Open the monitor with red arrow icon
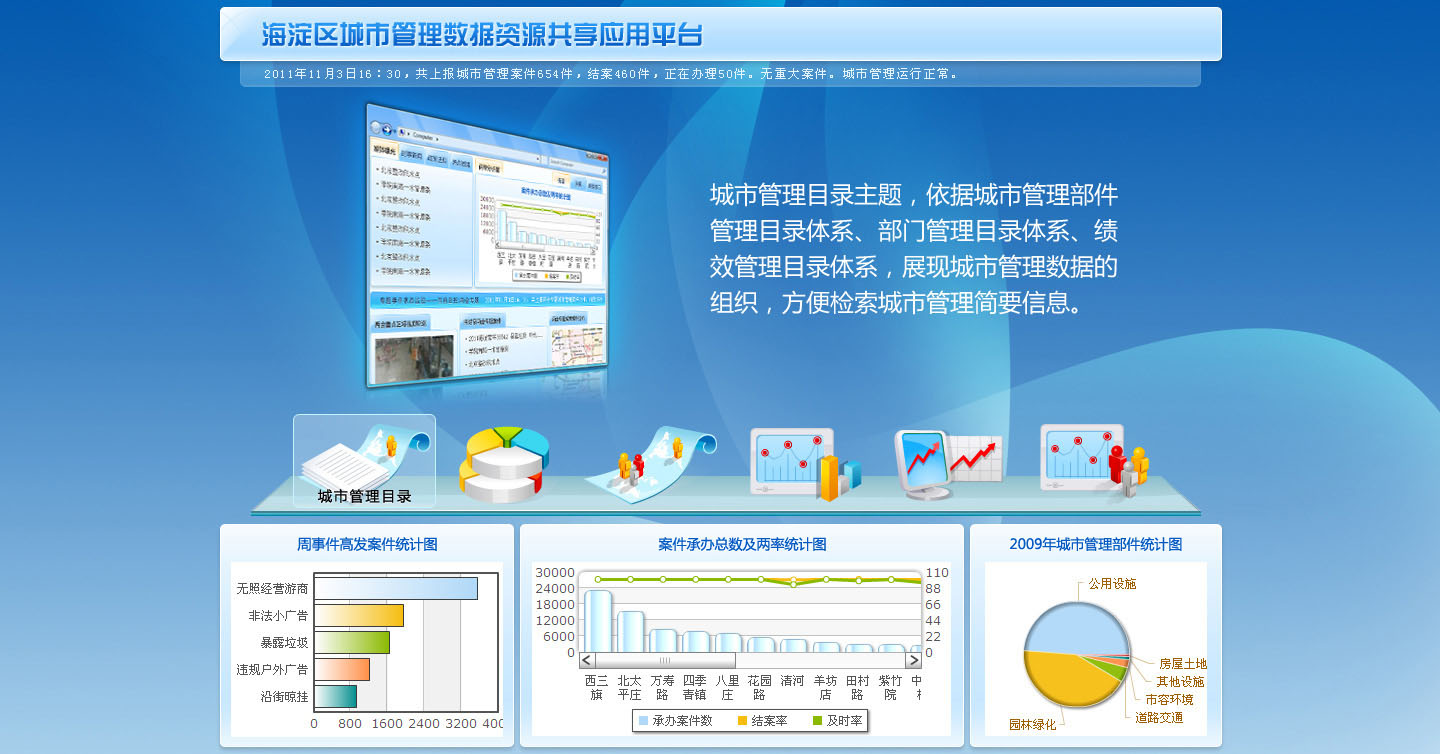The height and width of the screenshot is (754, 1440). (948, 465)
